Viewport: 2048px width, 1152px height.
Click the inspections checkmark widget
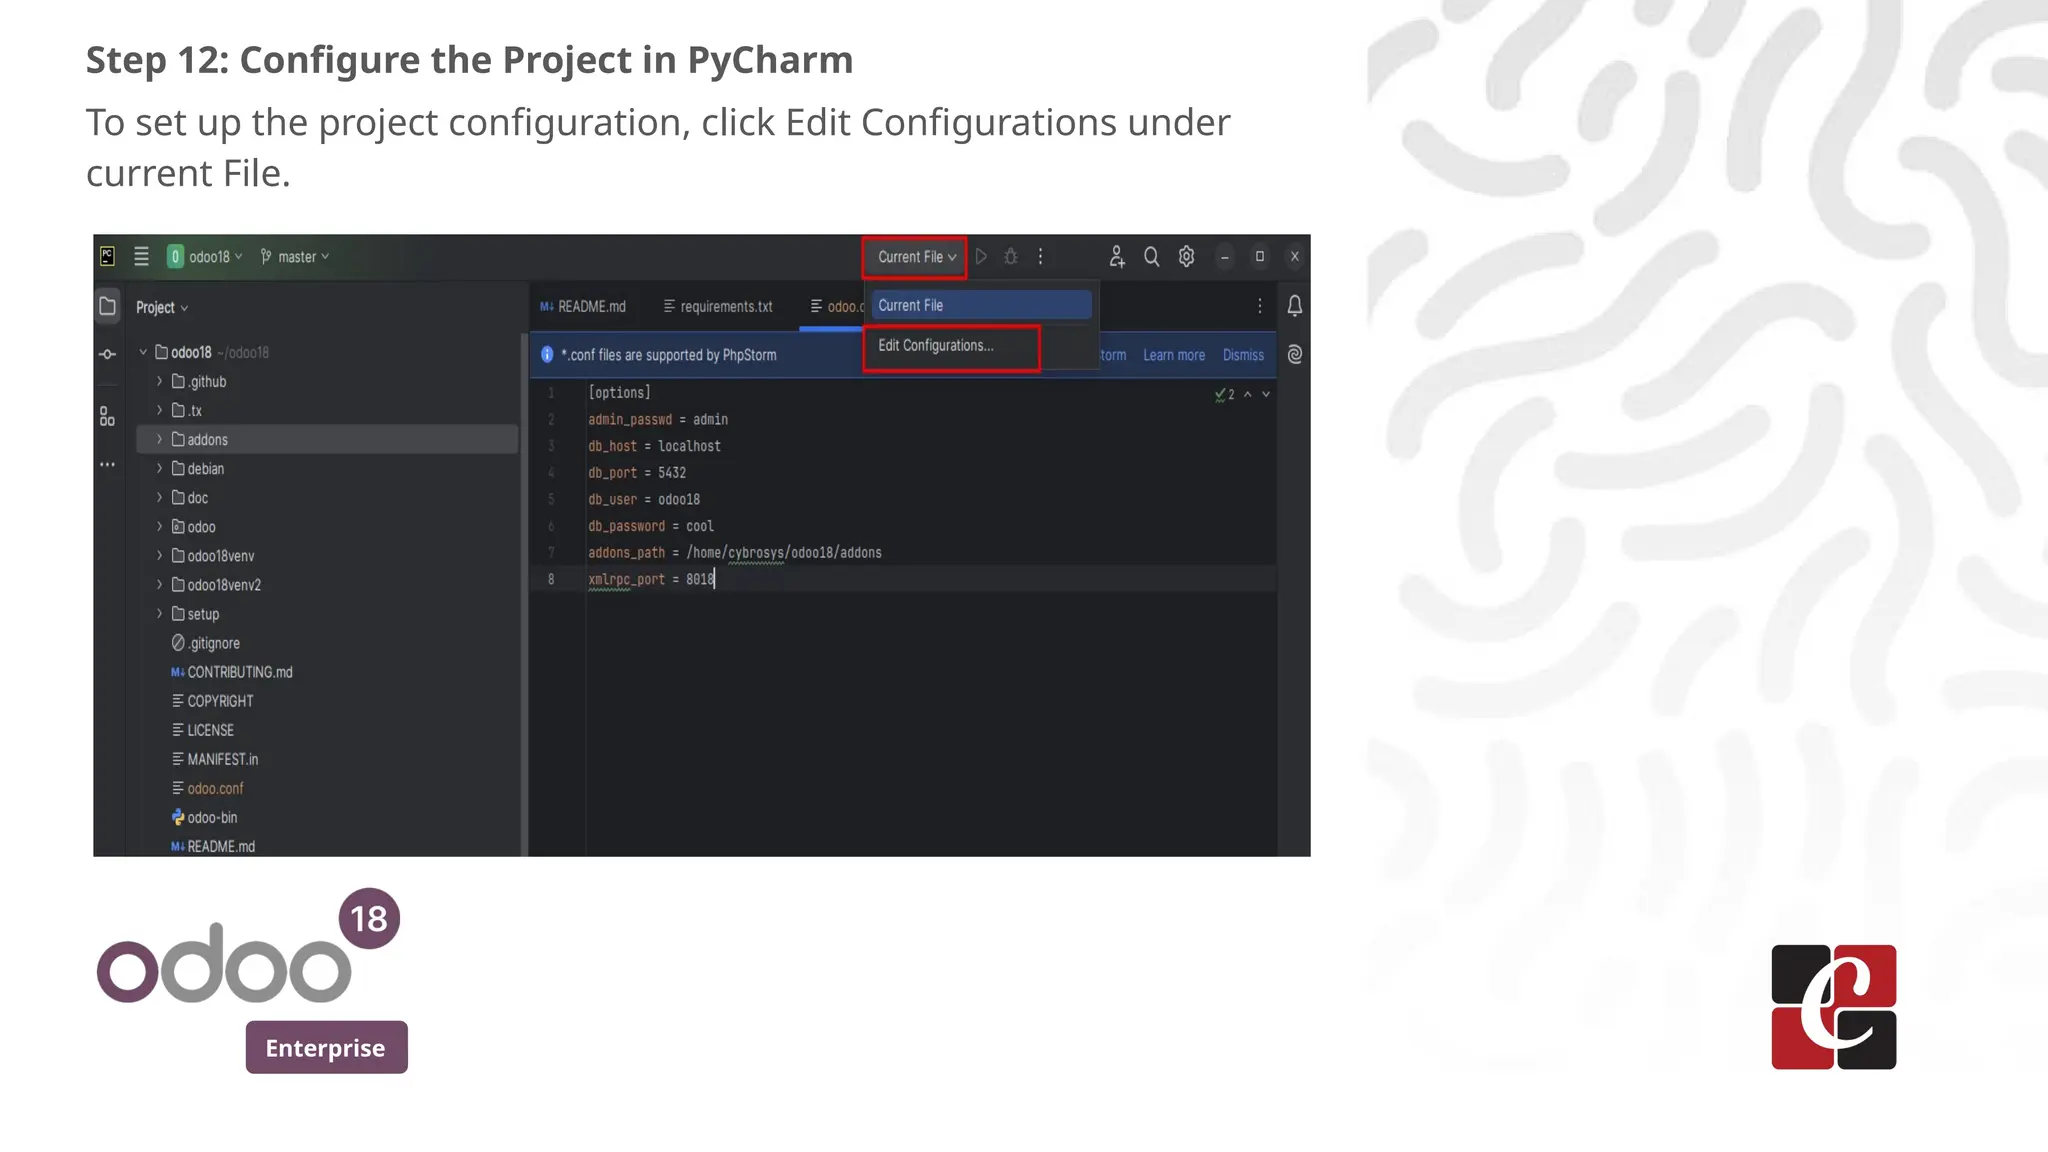tap(1224, 394)
